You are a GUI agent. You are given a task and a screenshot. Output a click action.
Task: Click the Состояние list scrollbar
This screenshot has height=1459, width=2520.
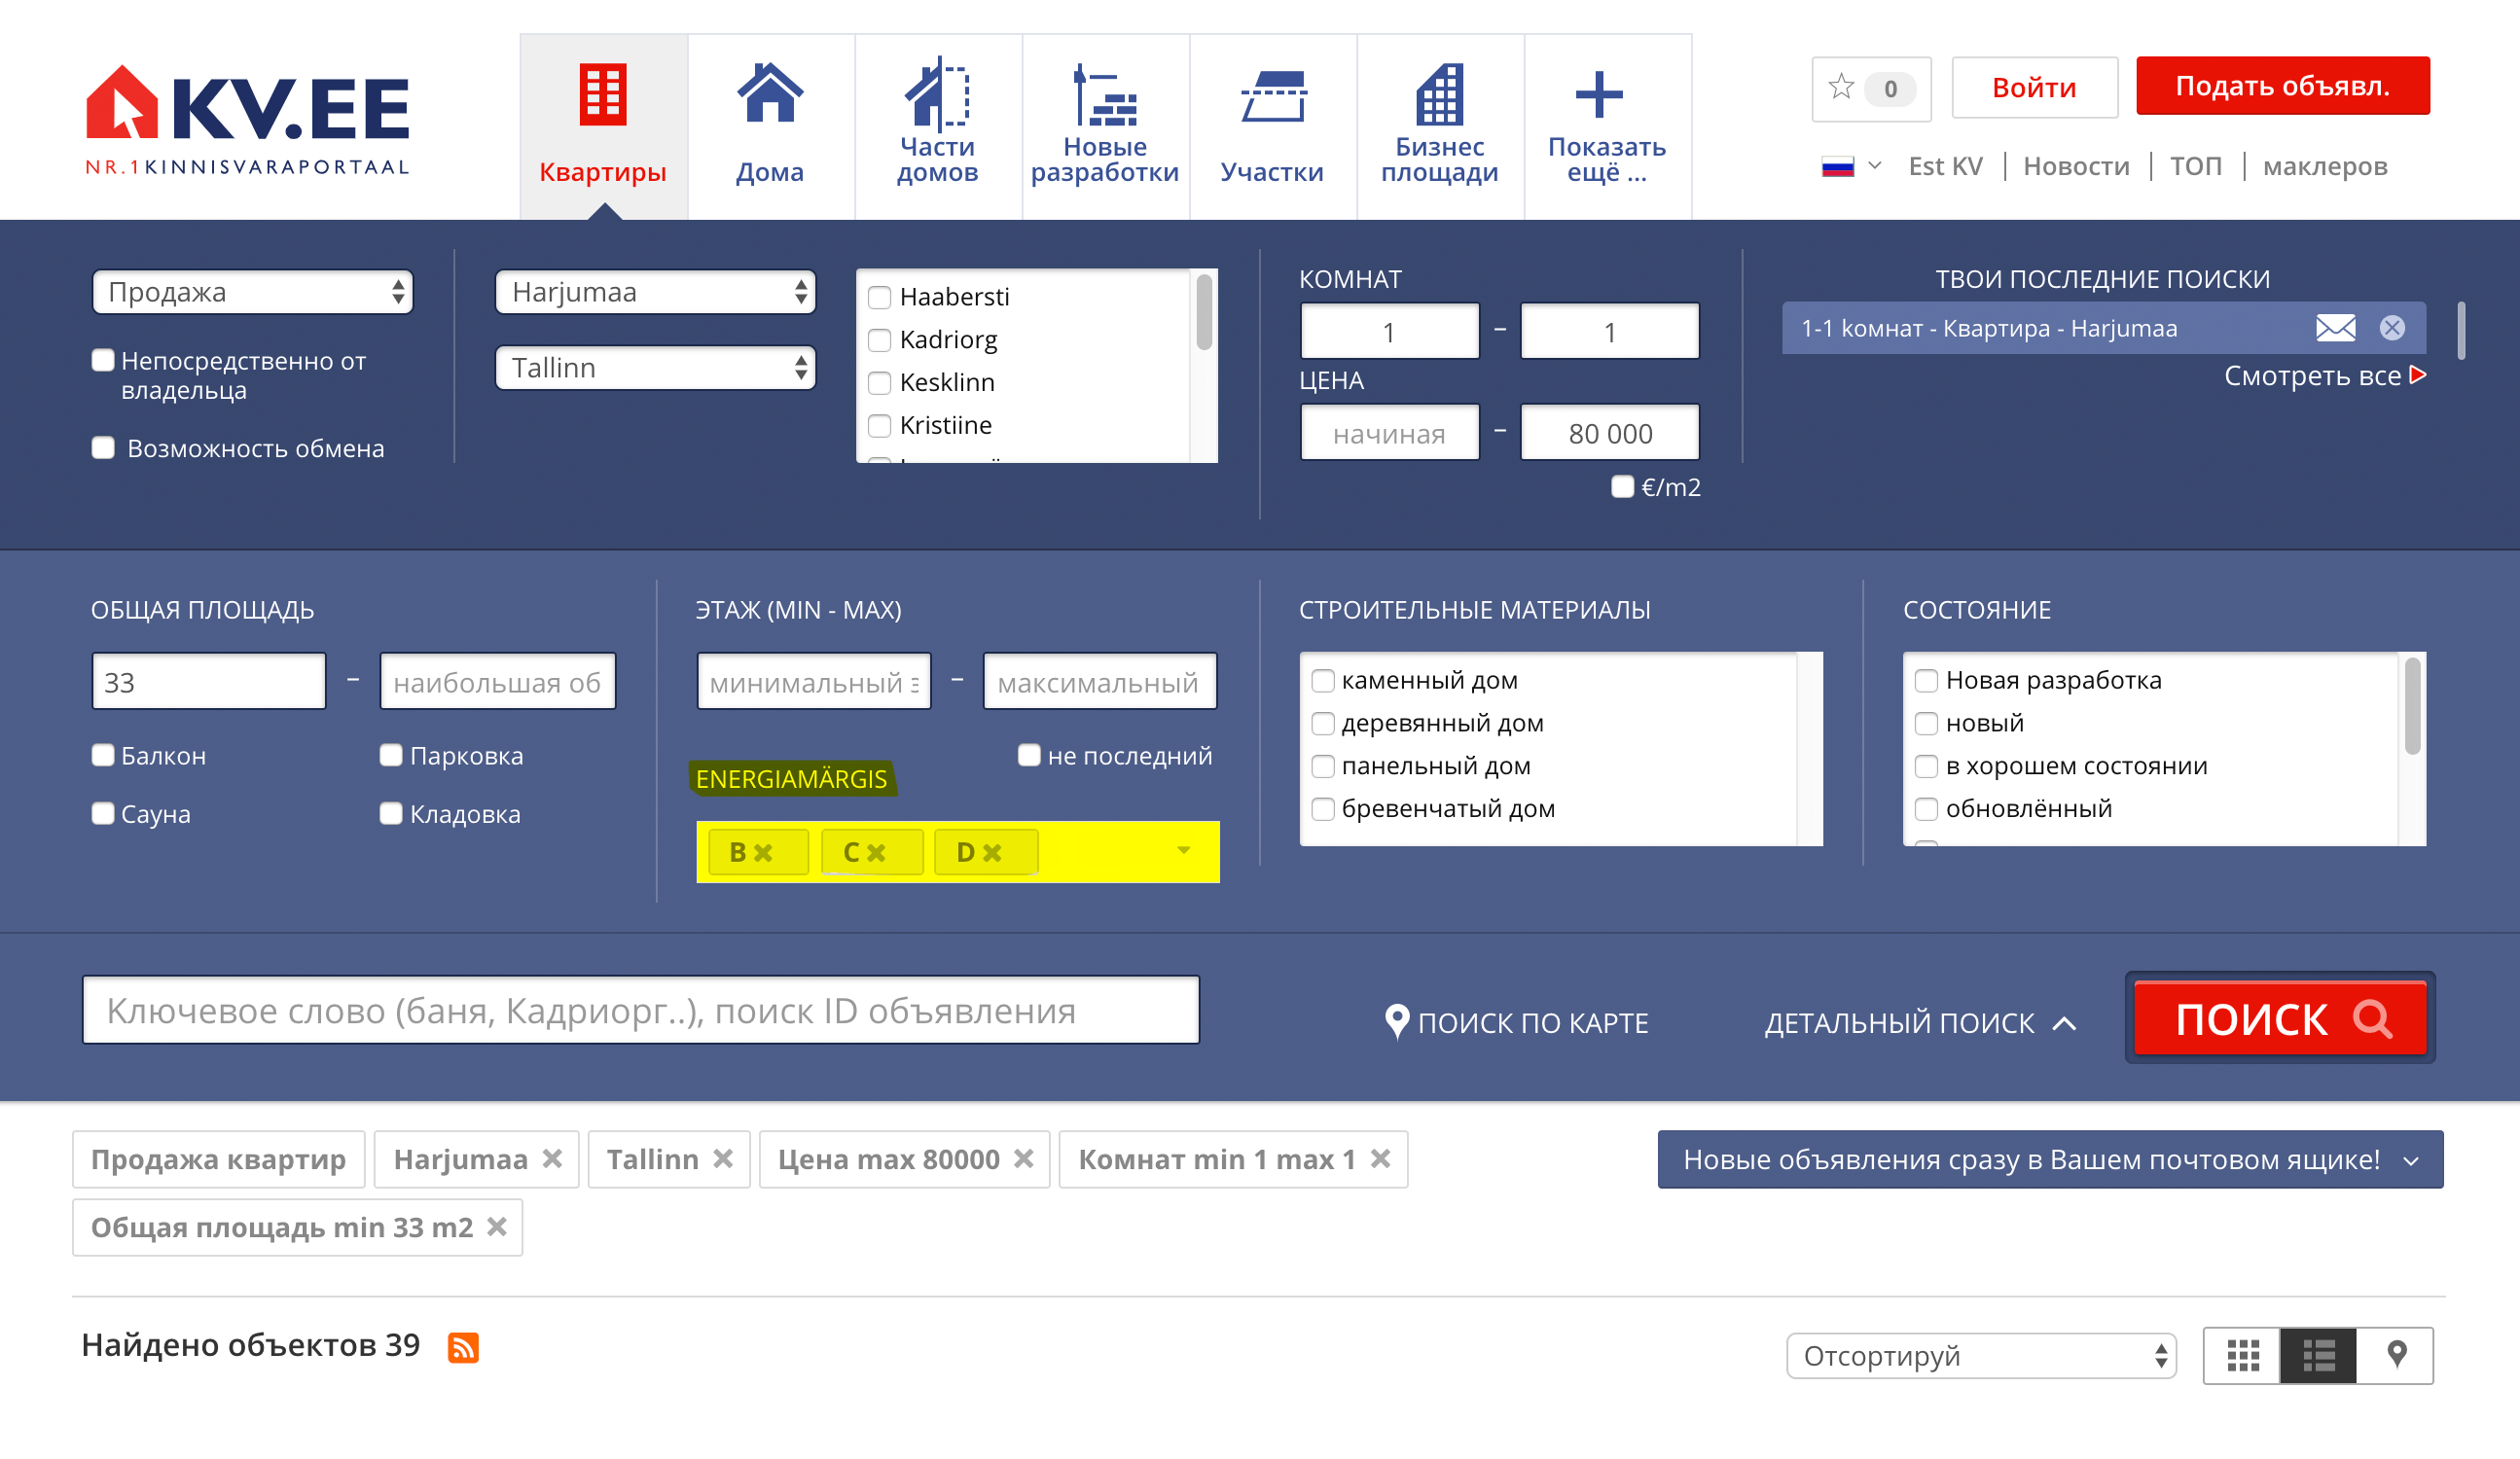[2412, 706]
